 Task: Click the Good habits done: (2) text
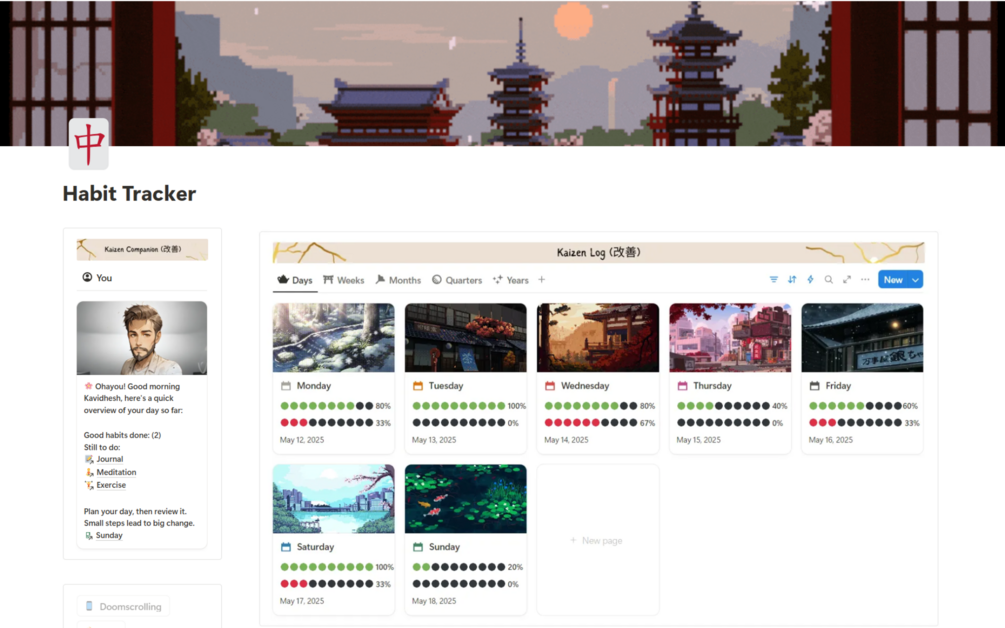coord(122,435)
